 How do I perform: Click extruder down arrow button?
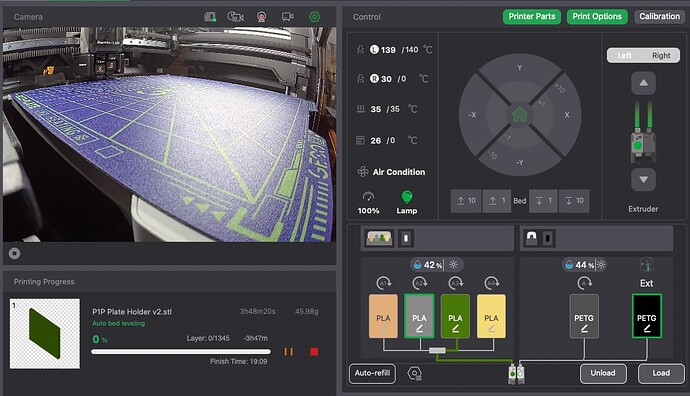643,180
